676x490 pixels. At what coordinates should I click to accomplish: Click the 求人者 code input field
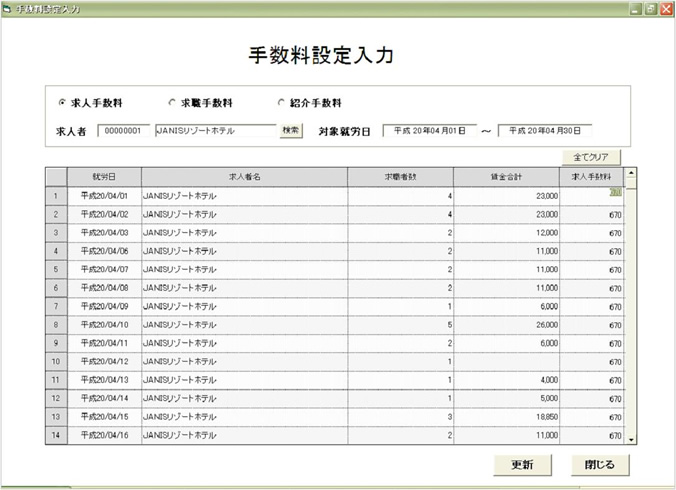(x=125, y=131)
